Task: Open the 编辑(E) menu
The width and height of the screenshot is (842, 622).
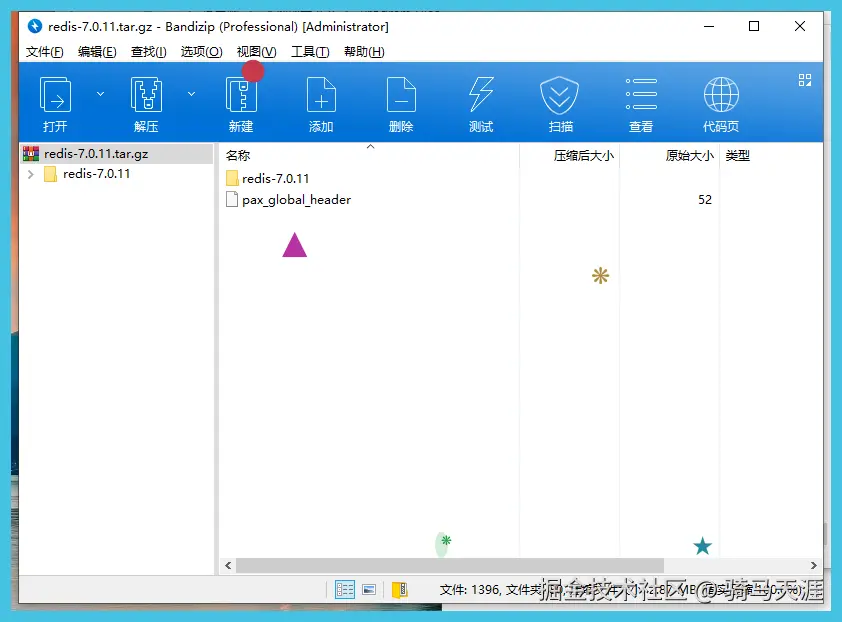Action: pos(97,52)
